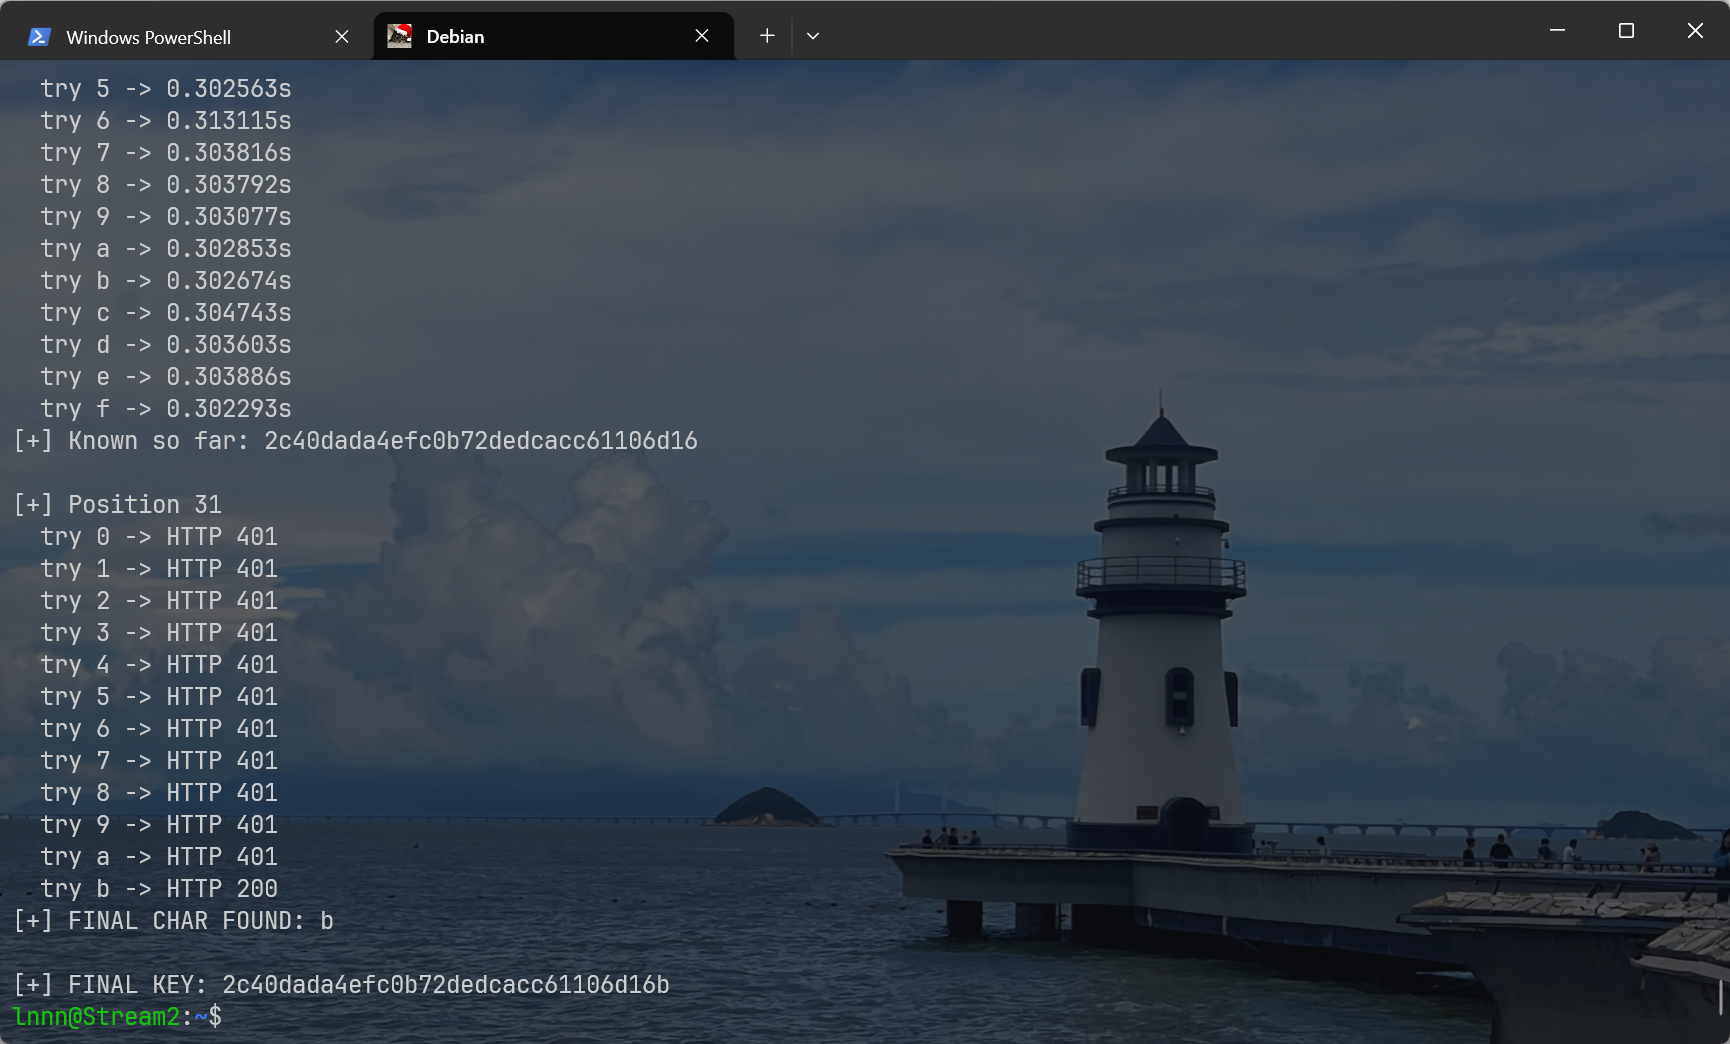Close the Windows PowerShell tab

tap(342, 36)
